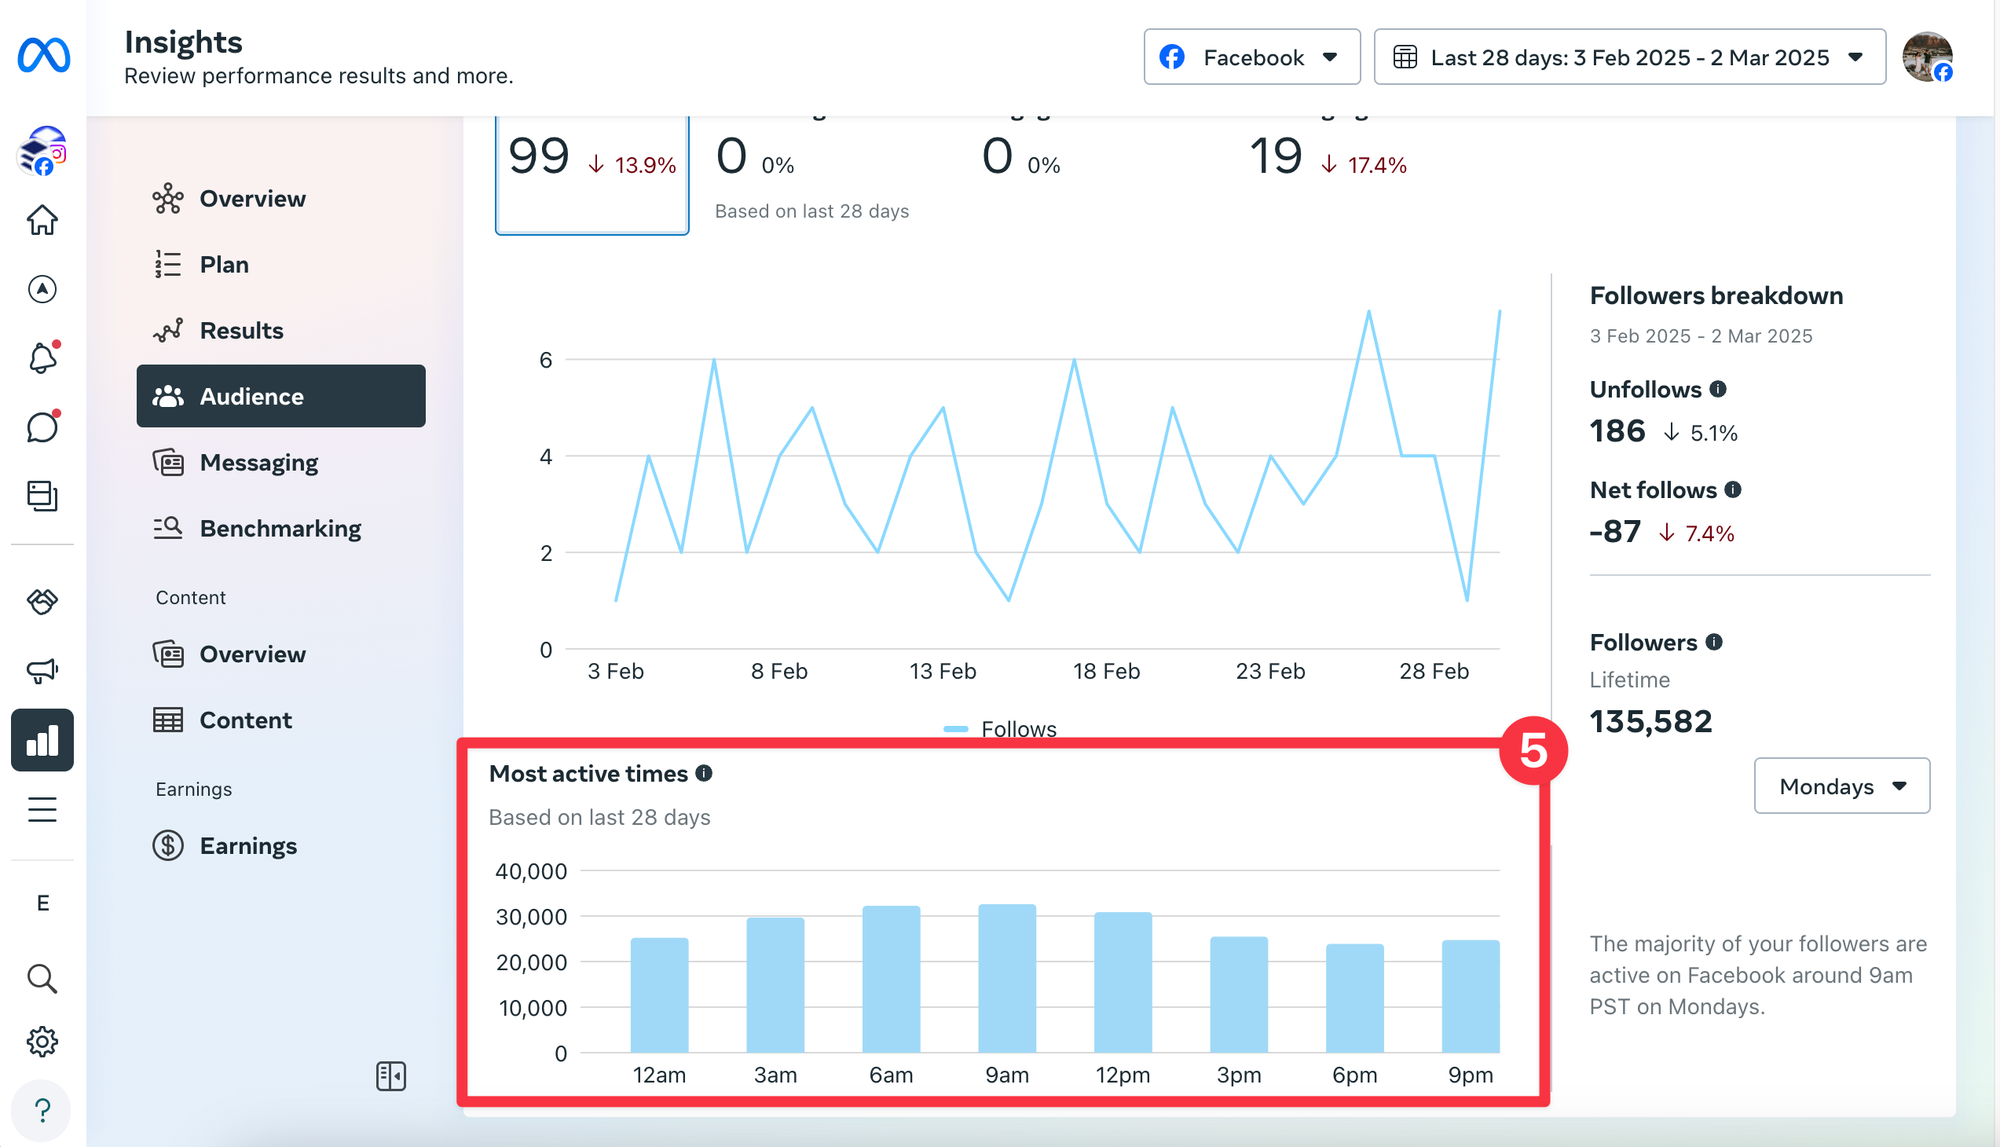Image resolution: width=2000 pixels, height=1147 pixels.
Task: Open the inbox chat bubble icon
Action: 42,427
